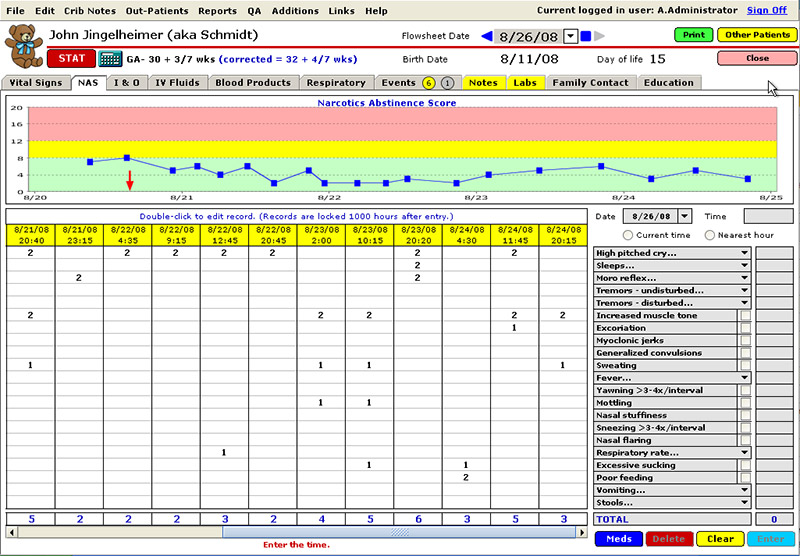The width and height of the screenshot is (800, 556).
Task: Check the Generalized convulsions checkbox
Action: [x=745, y=353]
